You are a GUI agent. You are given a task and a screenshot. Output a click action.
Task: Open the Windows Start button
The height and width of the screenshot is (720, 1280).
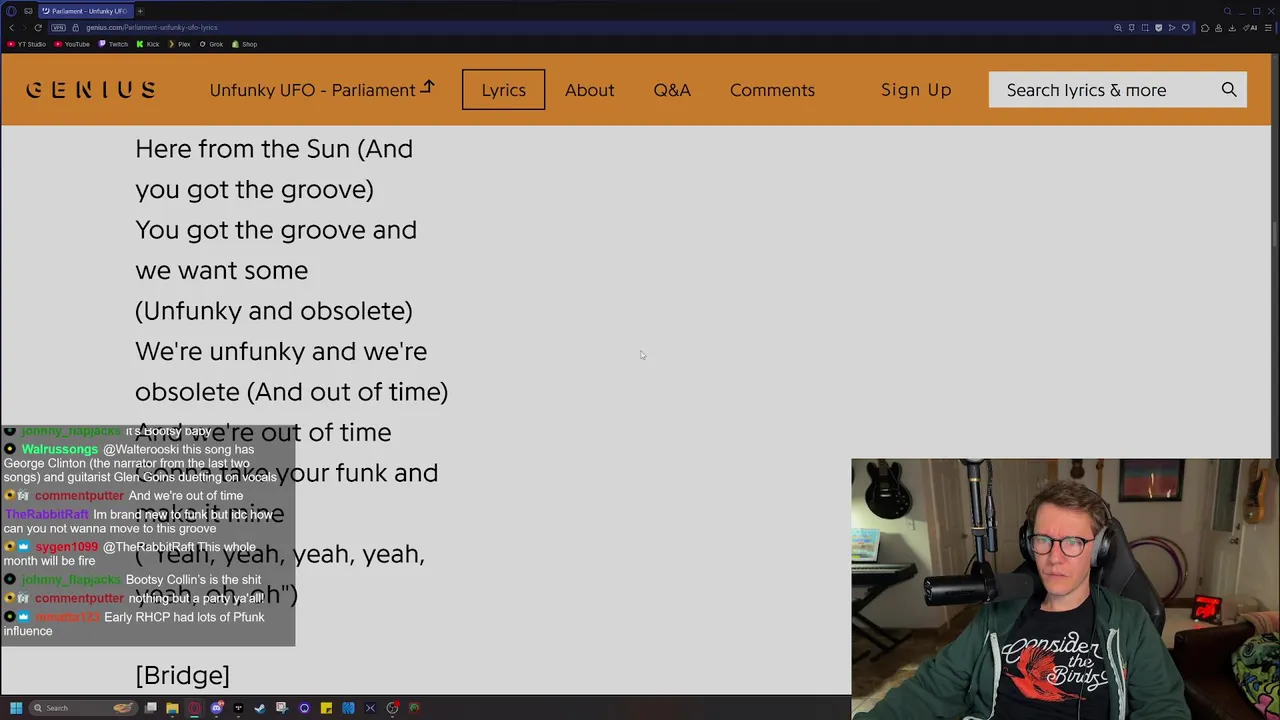[16, 708]
